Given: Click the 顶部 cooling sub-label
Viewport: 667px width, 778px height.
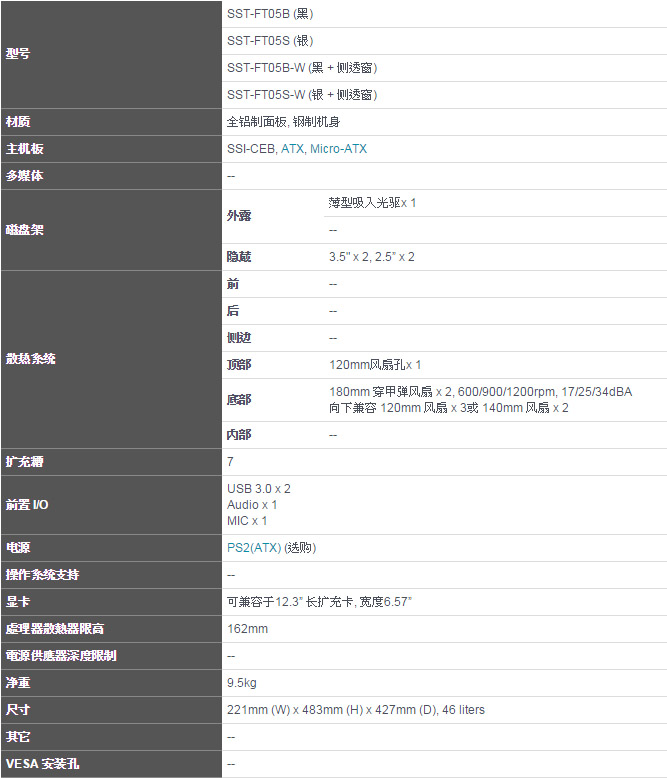Looking at the screenshot, I should [239, 365].
